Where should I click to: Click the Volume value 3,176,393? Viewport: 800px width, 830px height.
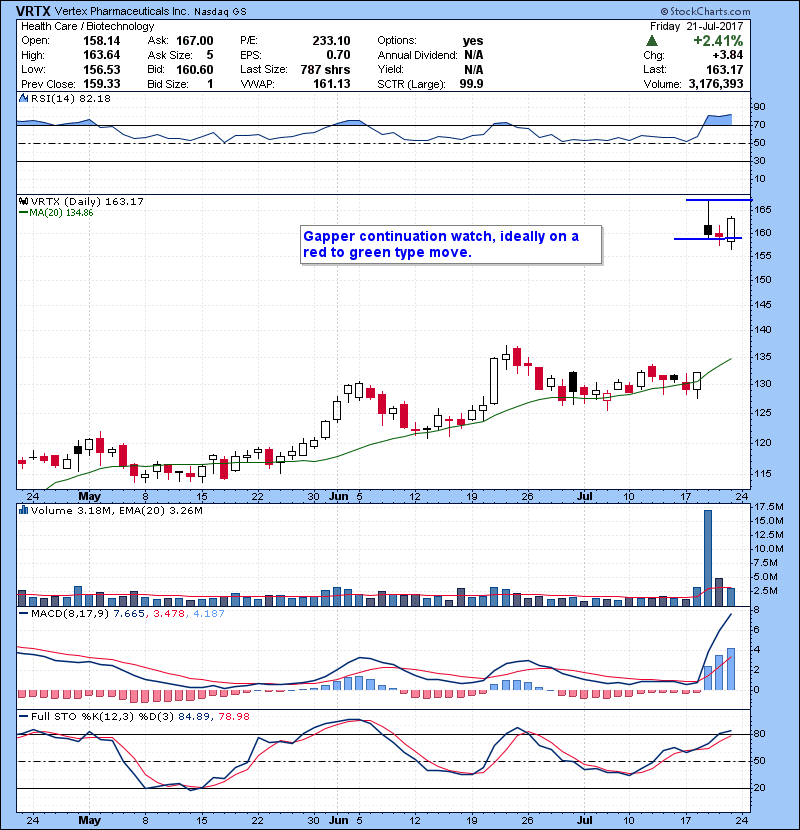(716, 84)
